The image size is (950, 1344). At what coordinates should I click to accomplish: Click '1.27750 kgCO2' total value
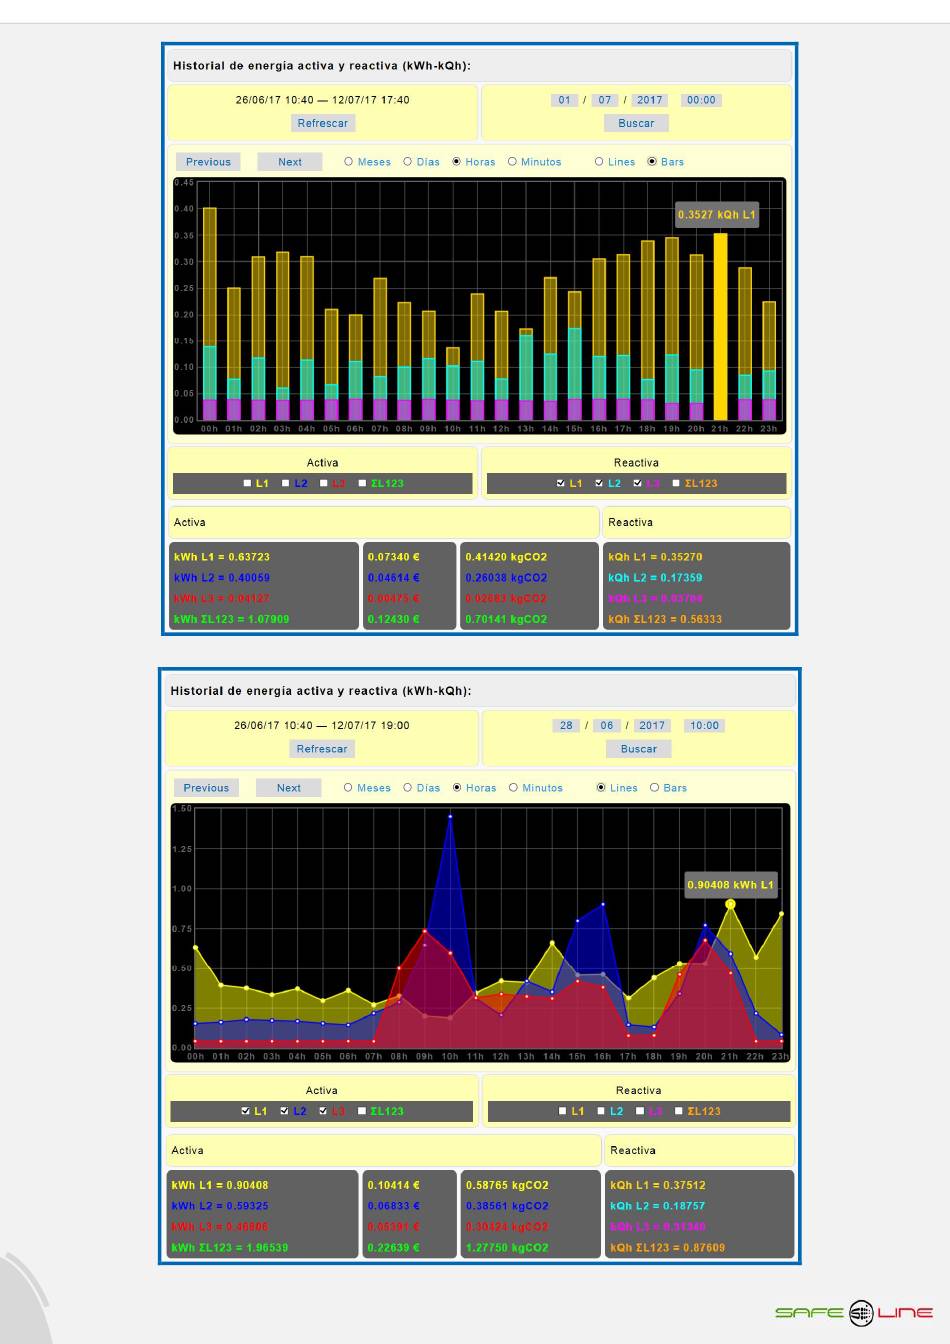[507, 1248]
